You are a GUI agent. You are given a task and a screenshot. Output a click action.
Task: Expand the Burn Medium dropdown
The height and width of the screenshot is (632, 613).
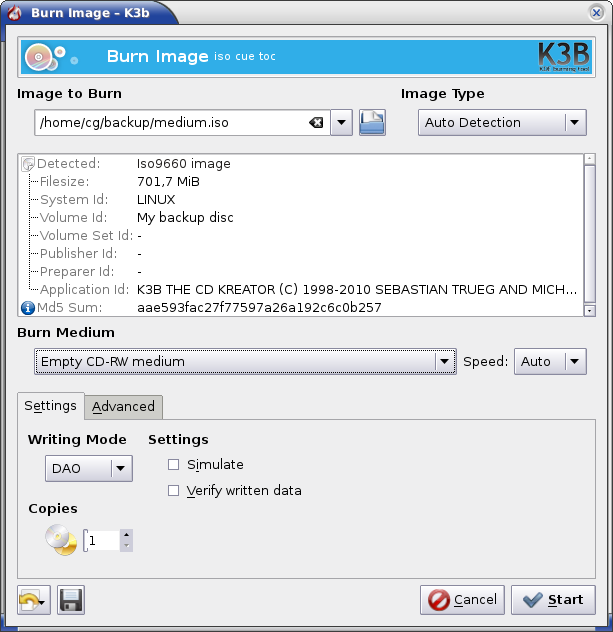point(245,362)
